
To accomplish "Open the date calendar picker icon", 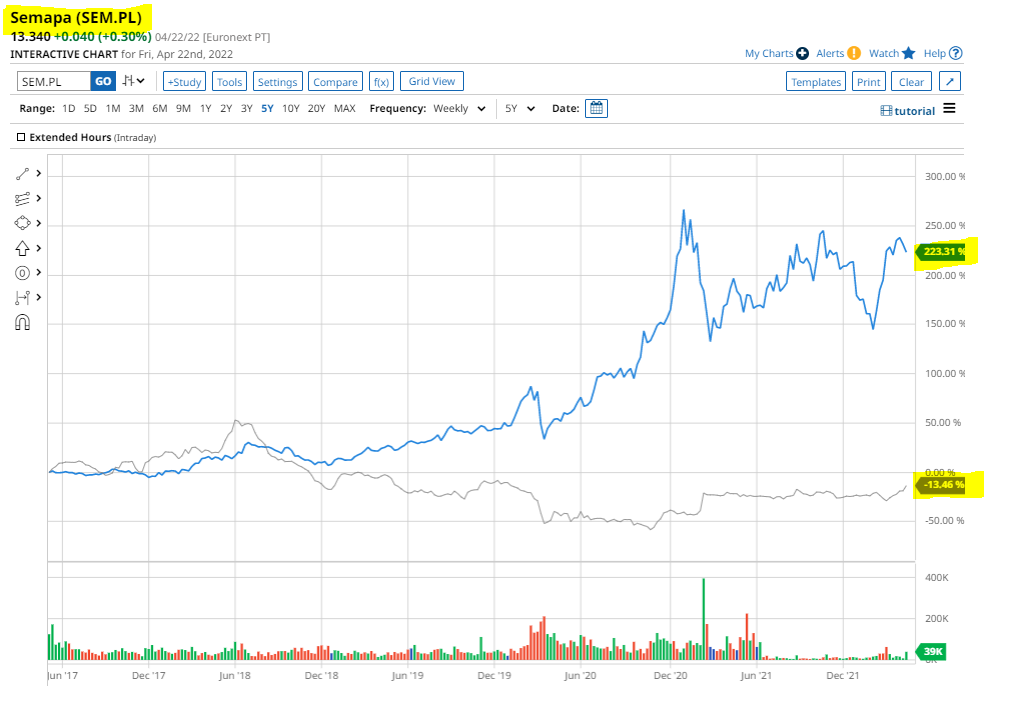I will [596, 108].
